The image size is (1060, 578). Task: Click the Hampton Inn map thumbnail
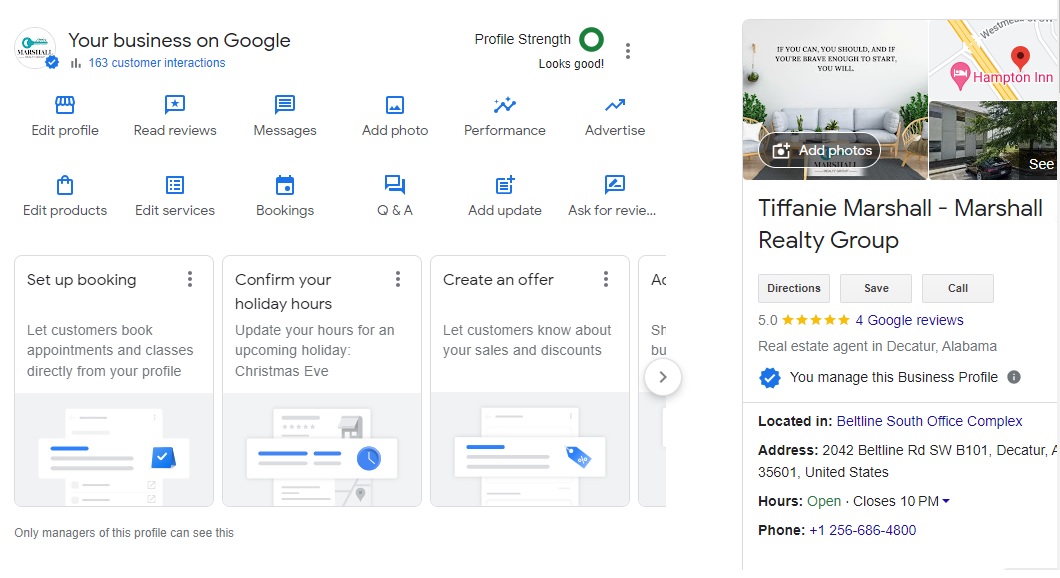point(993,59)
